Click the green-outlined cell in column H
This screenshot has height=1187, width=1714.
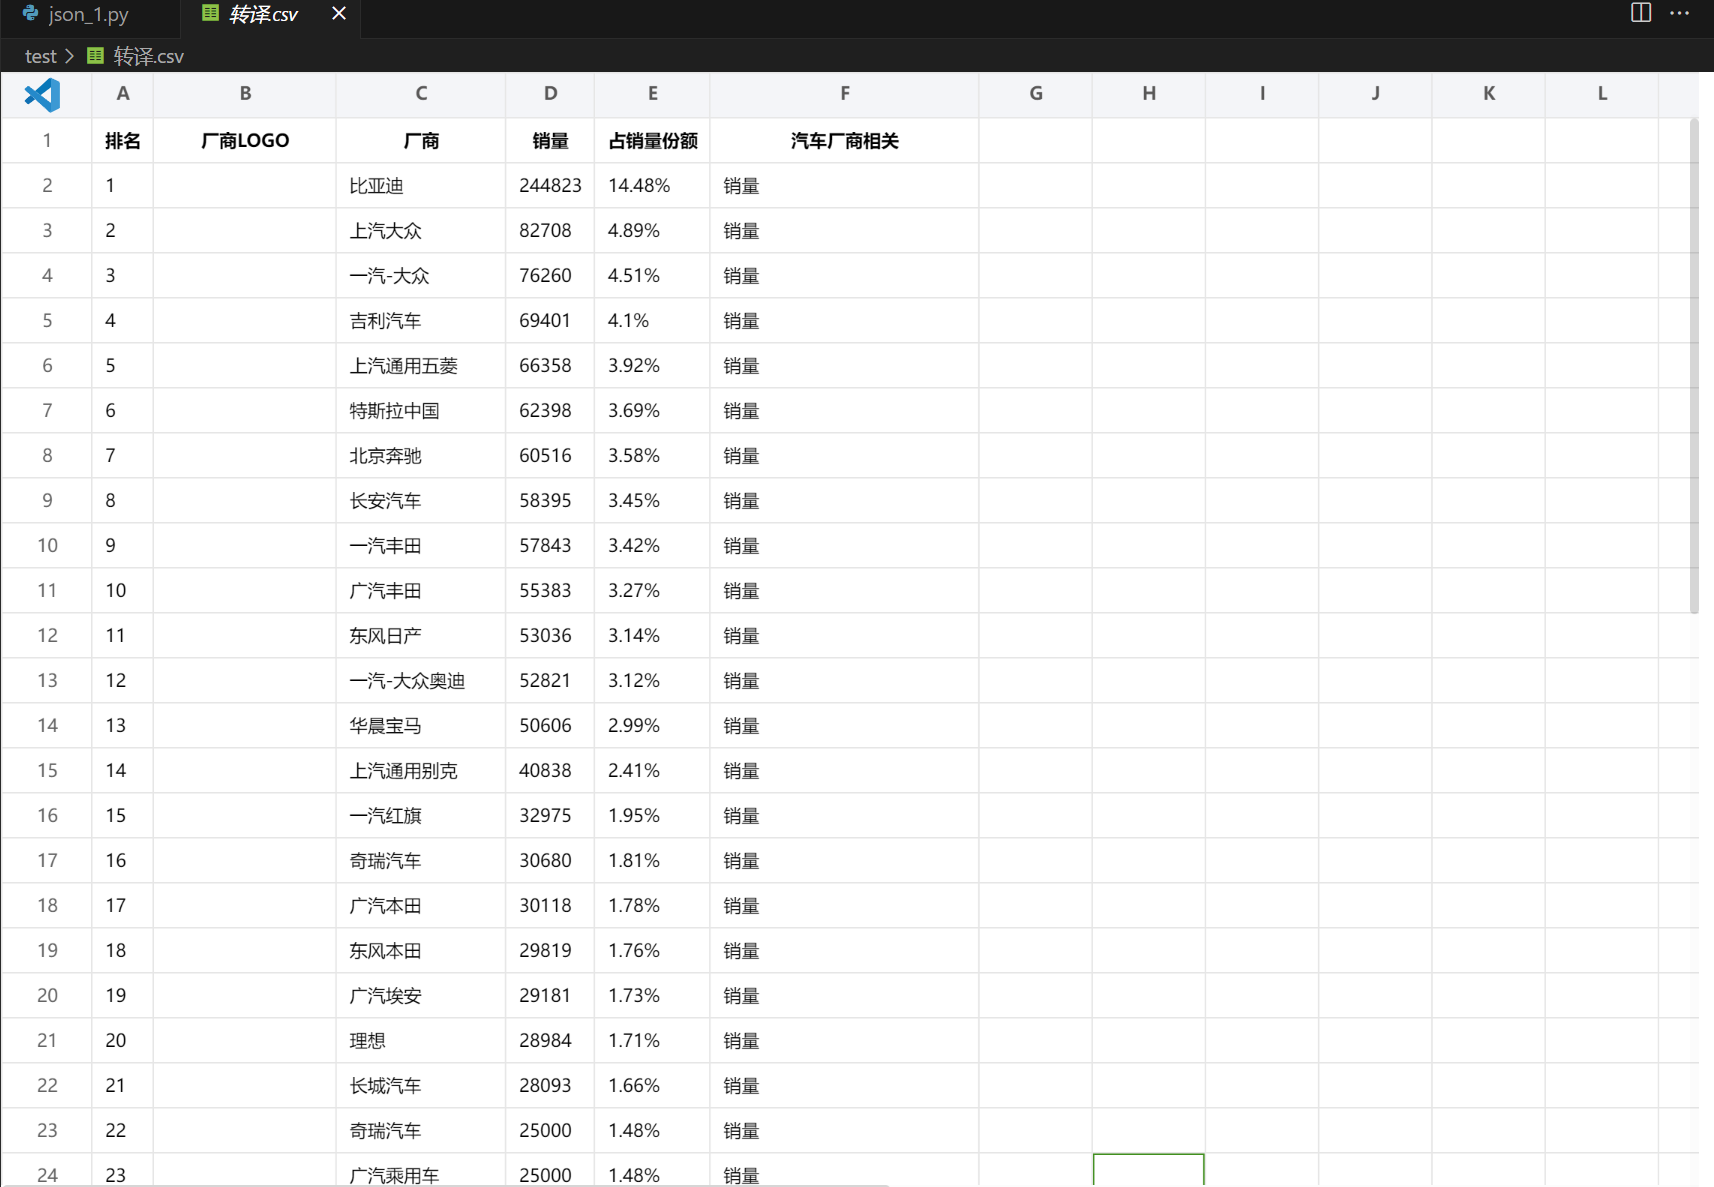tap(1149, 1170)
